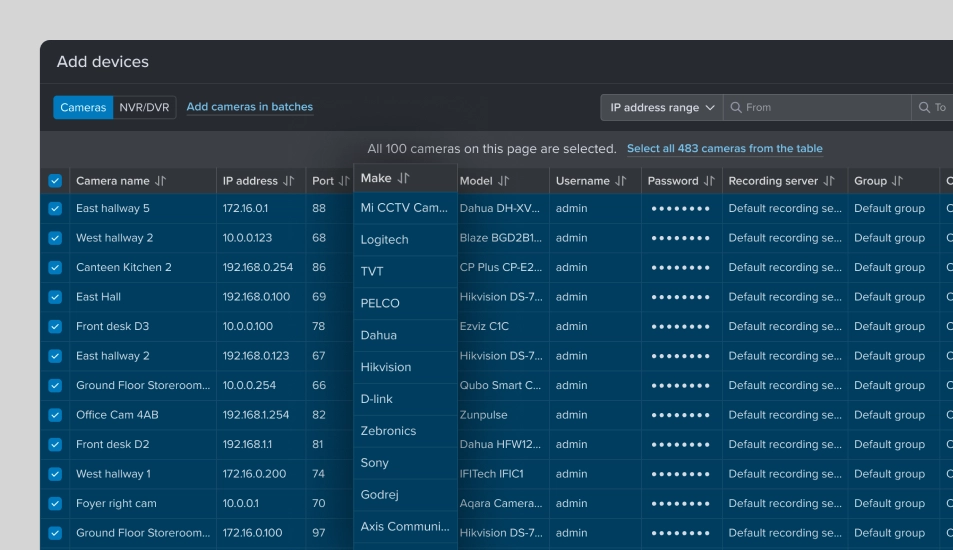Choose Godrej in the Make list
This screenshot has width=953, height=550.
[405, 495]
